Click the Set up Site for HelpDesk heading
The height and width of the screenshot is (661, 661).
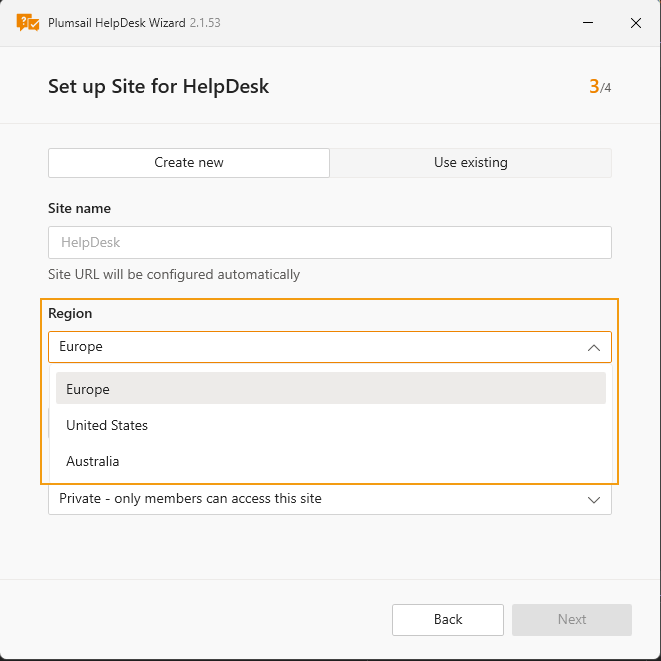click(158, 87)
